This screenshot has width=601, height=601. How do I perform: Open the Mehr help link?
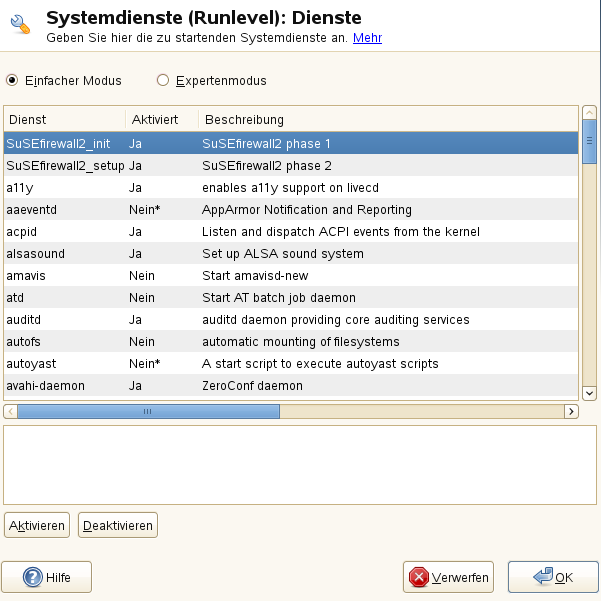pos(367,38)
